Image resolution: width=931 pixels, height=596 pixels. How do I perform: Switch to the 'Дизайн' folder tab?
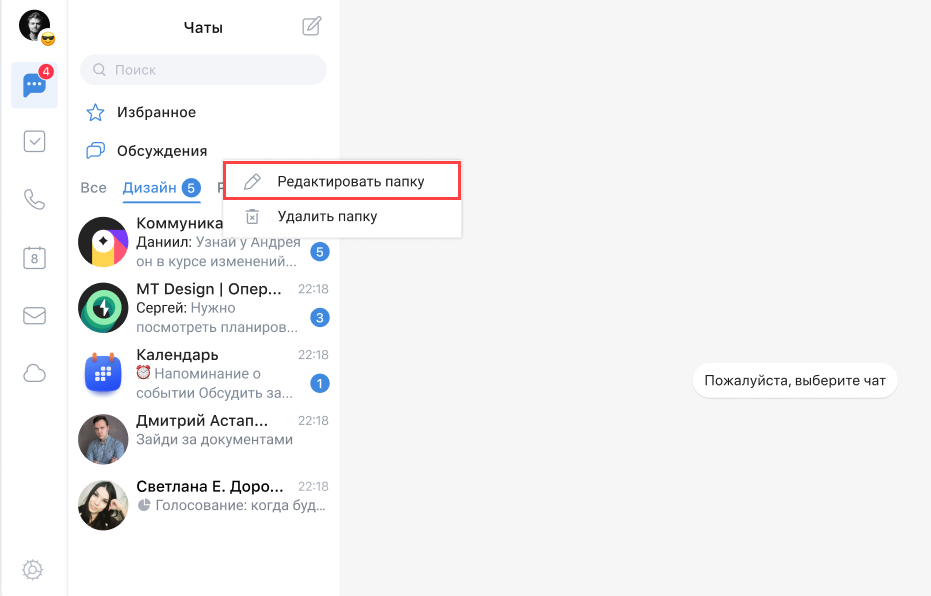150,188
